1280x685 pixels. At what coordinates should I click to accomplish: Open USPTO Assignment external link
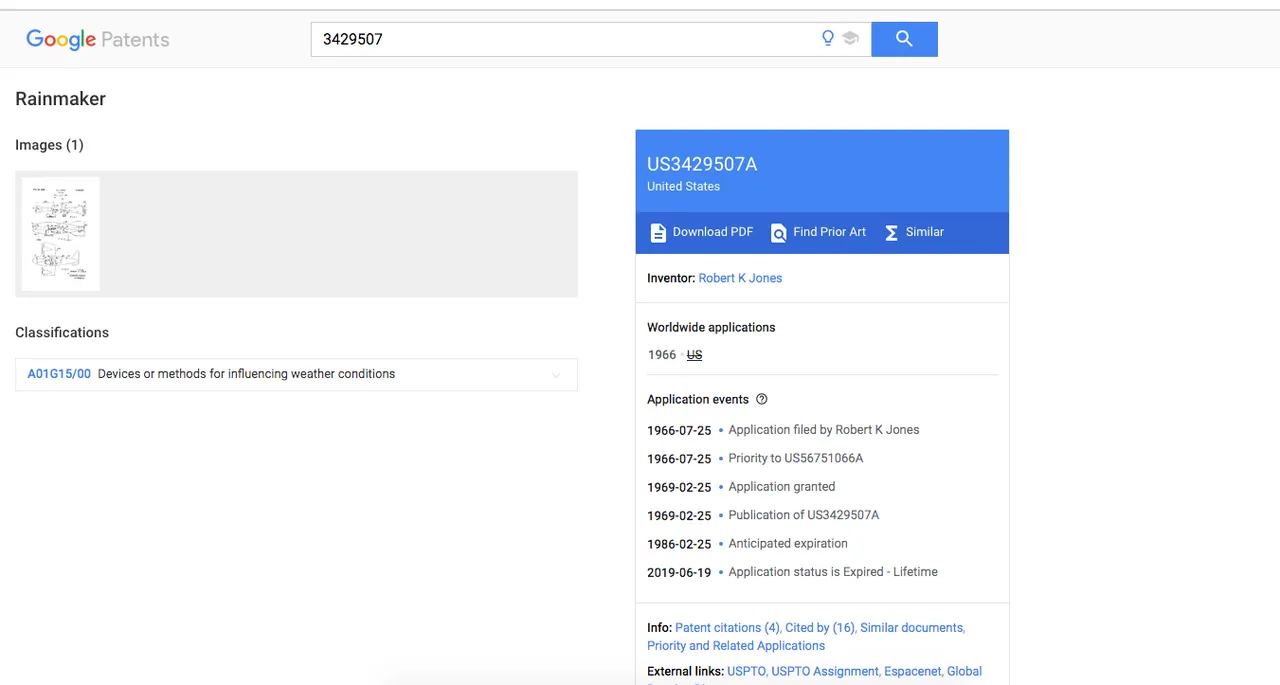click(824, 671)
